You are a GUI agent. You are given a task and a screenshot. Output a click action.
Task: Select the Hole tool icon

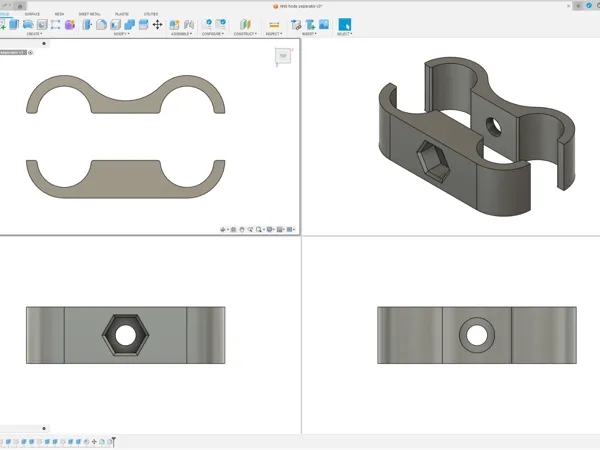(42, 24)
